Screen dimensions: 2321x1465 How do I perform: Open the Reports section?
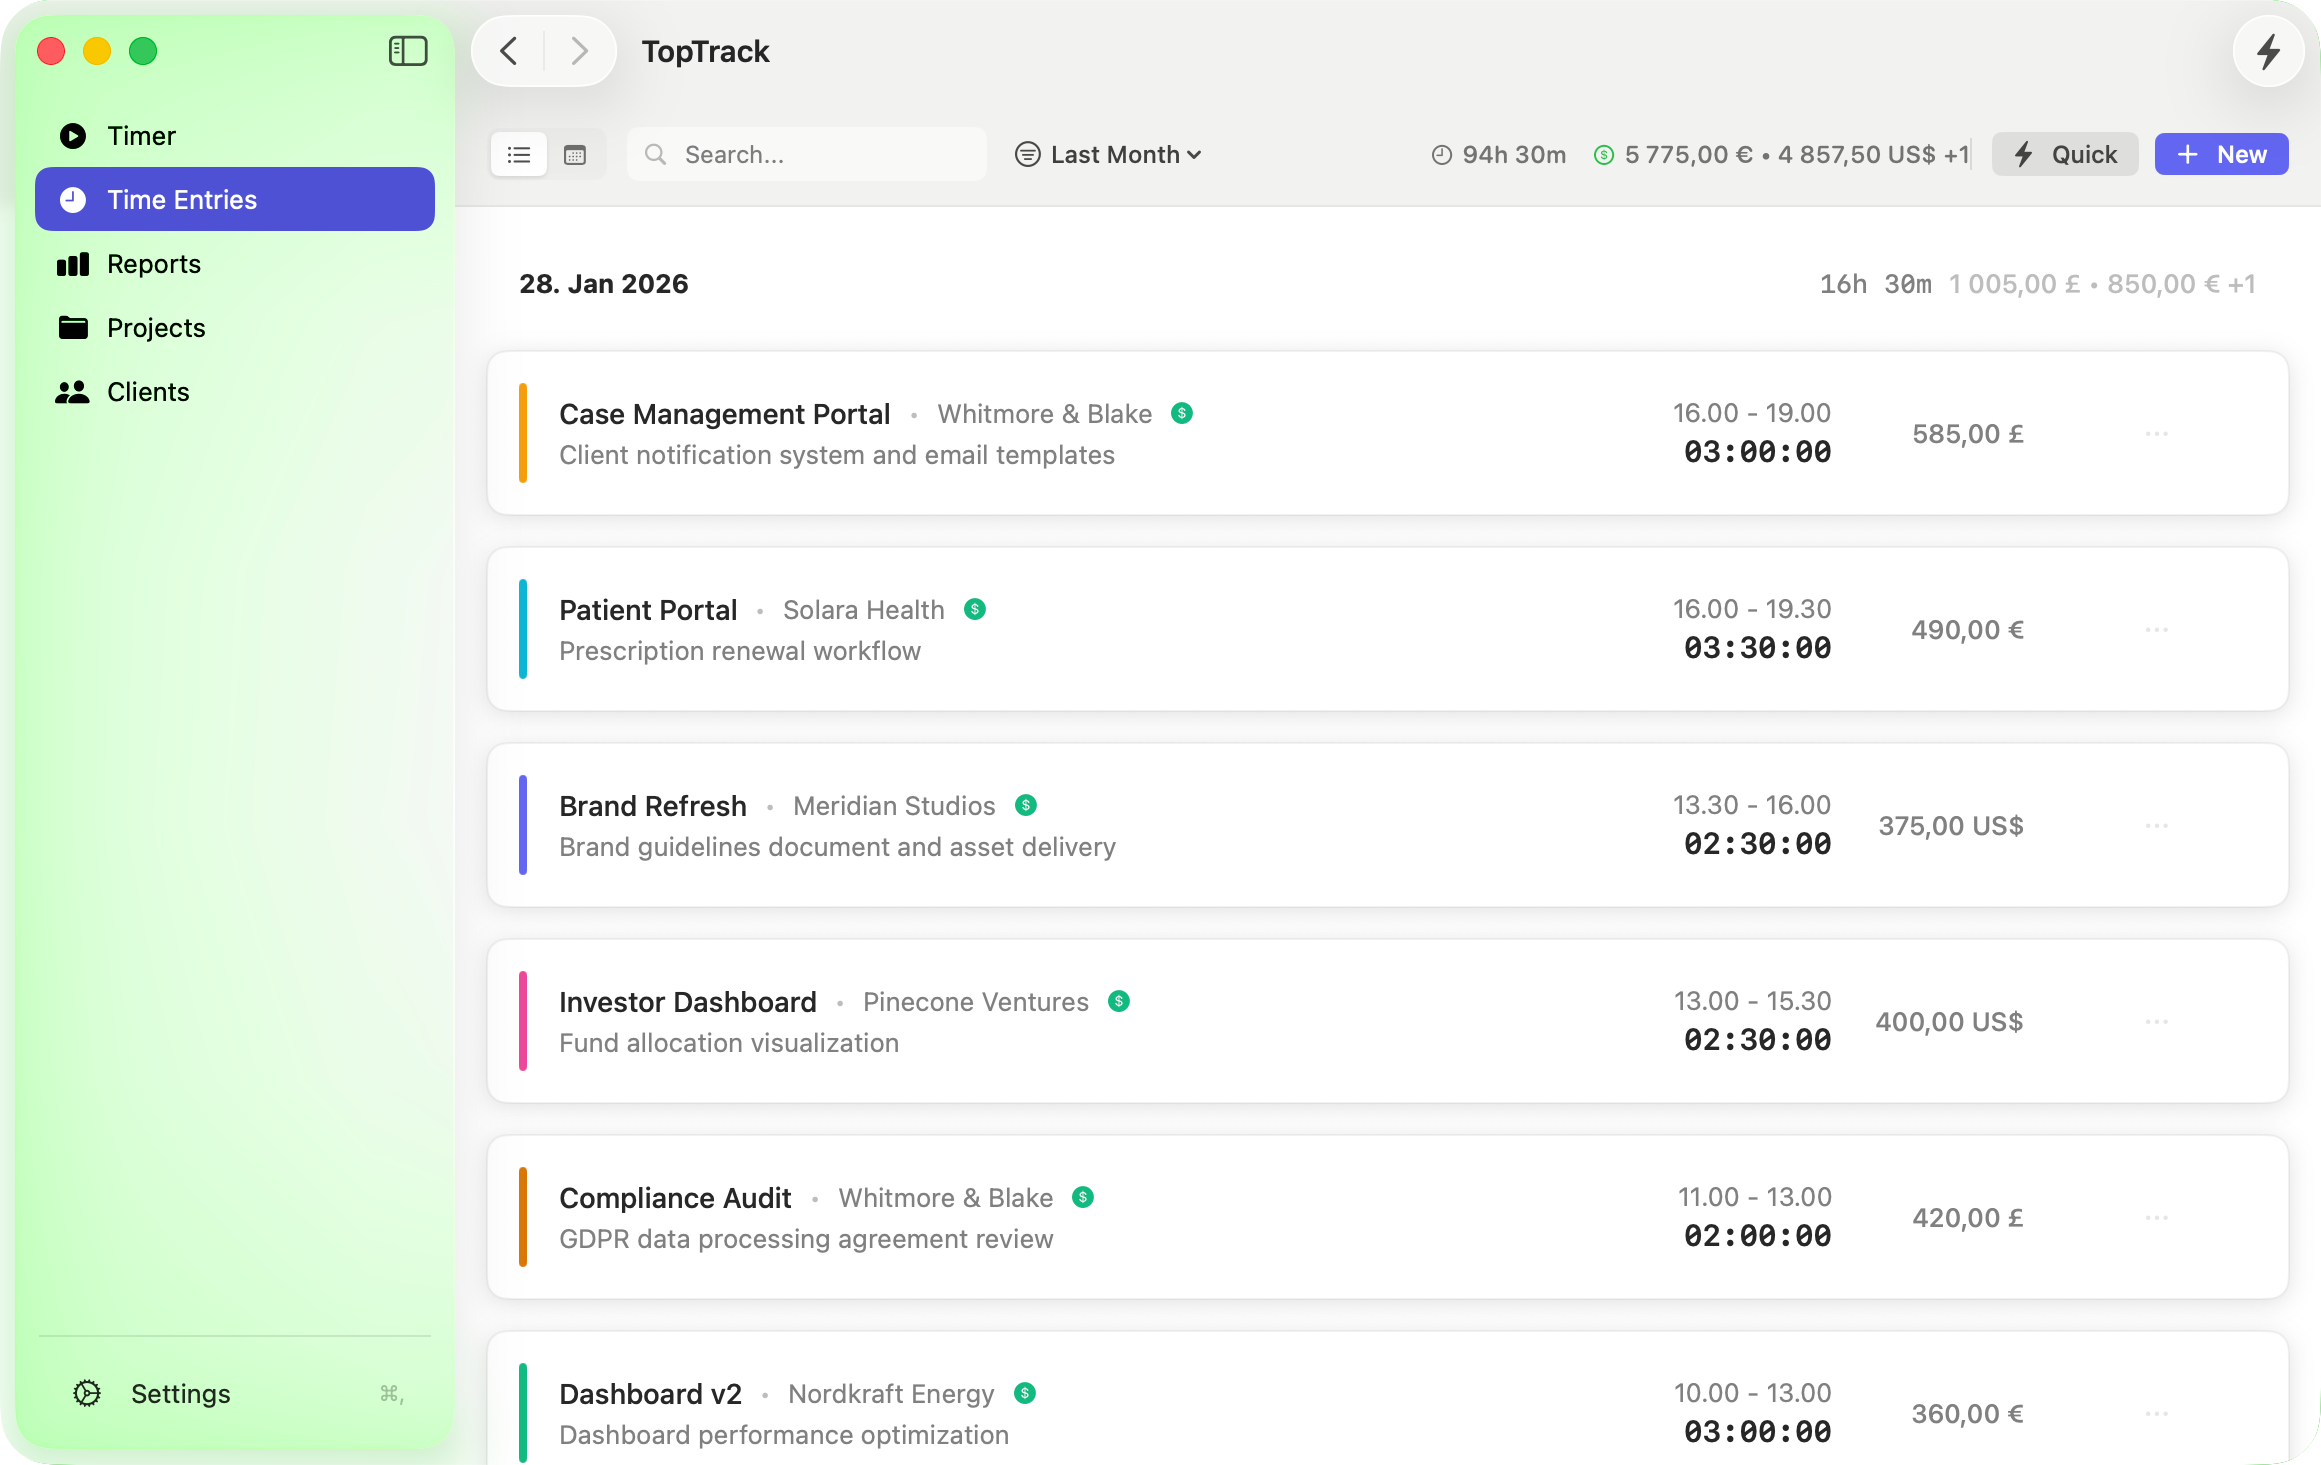(x=154, y=264)
